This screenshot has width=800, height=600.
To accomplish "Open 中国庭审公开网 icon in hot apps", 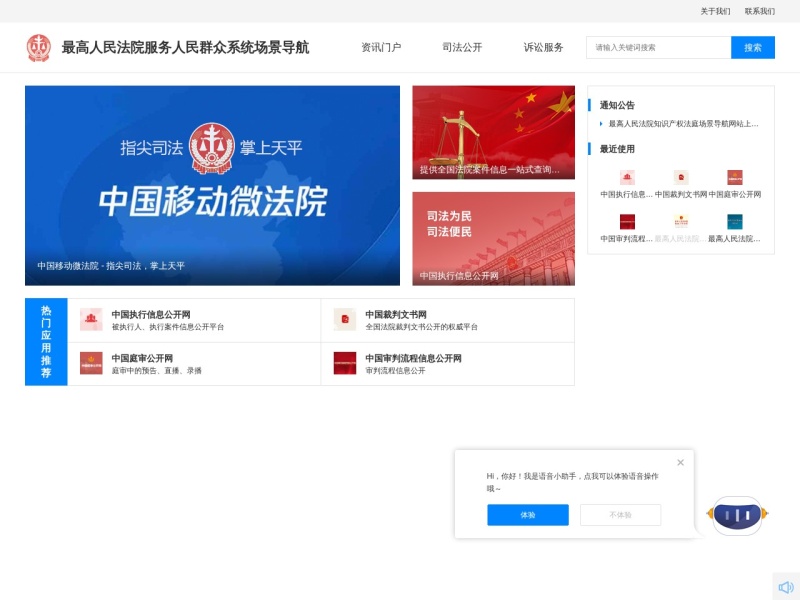I will pyautogui.click(x=91, y=363).
